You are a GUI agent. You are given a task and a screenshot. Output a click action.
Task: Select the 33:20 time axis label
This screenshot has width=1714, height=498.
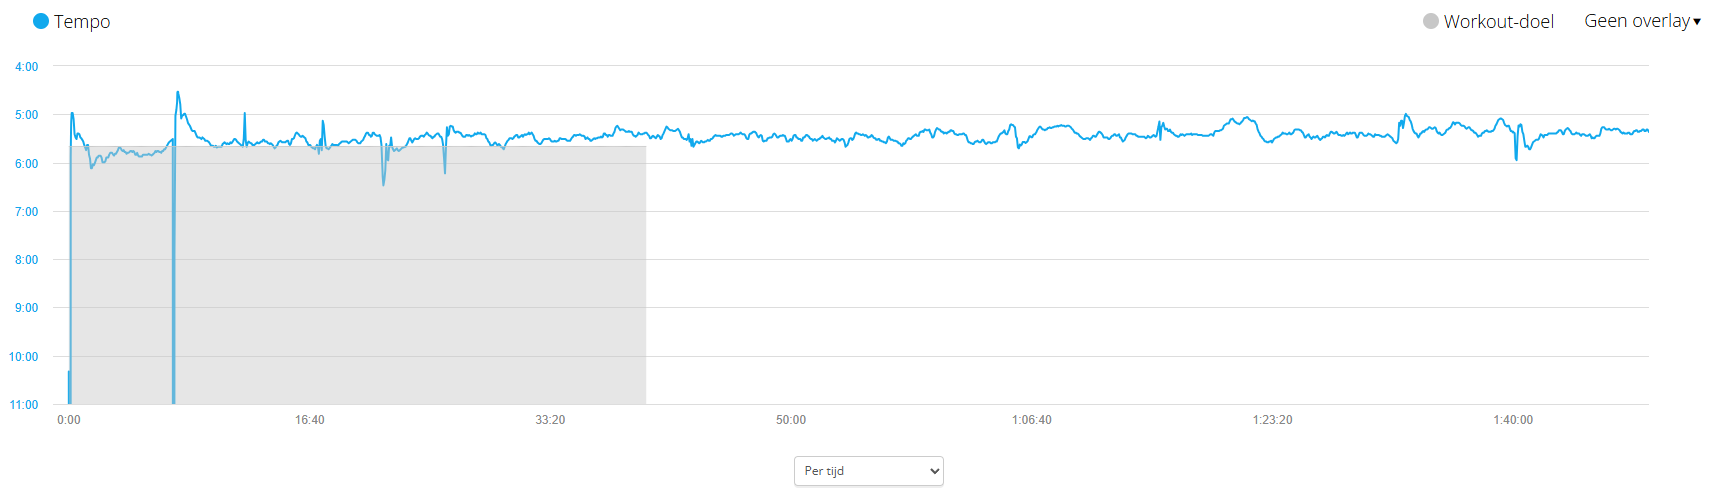pyautogui.click(x=550, y=420)
